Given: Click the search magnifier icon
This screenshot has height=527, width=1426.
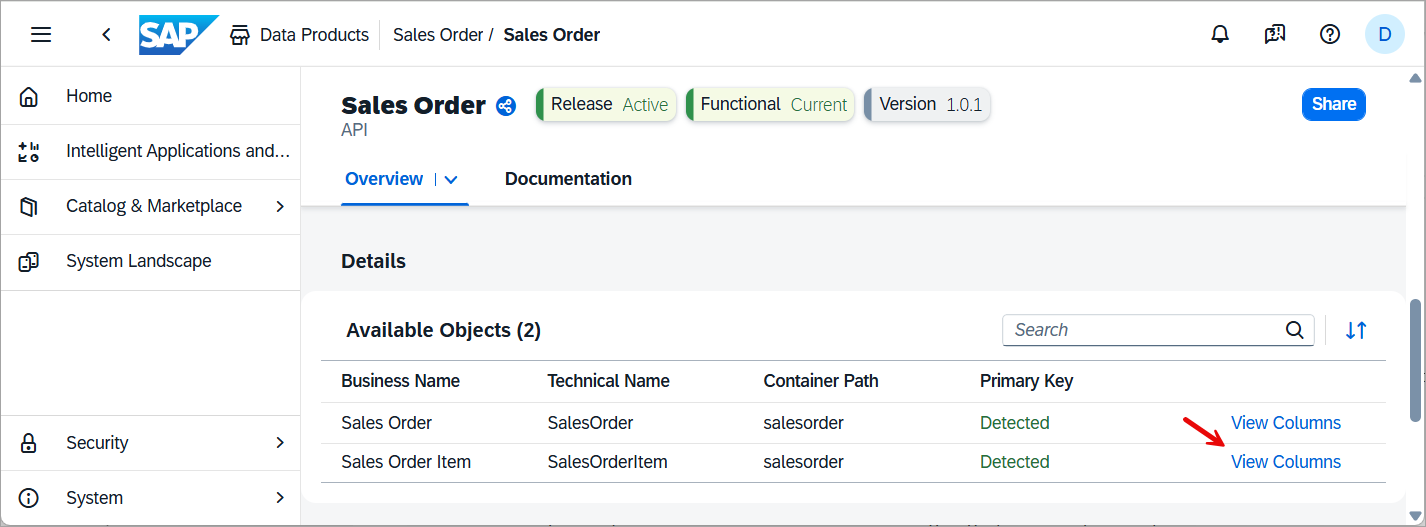Looking at the screenshot, I should point(1294,330).
